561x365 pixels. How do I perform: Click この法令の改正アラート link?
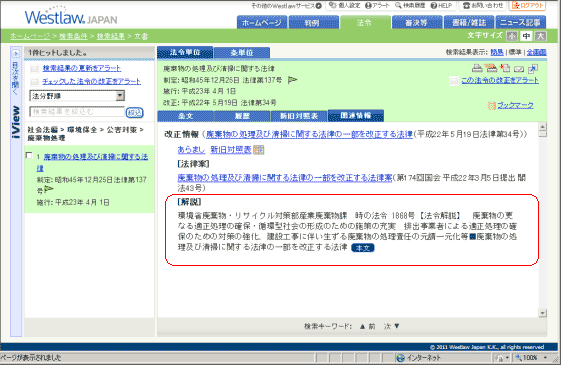click(500, 81)
